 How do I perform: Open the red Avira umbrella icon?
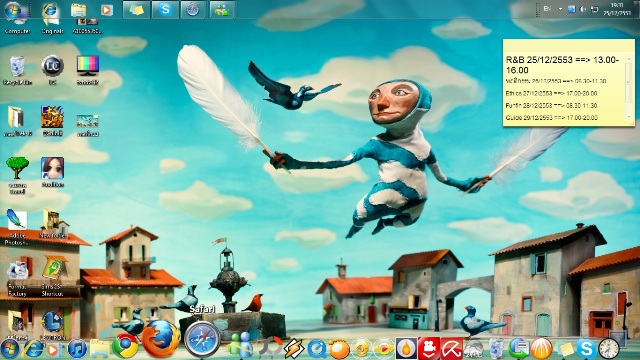click(x=451, y=349)
